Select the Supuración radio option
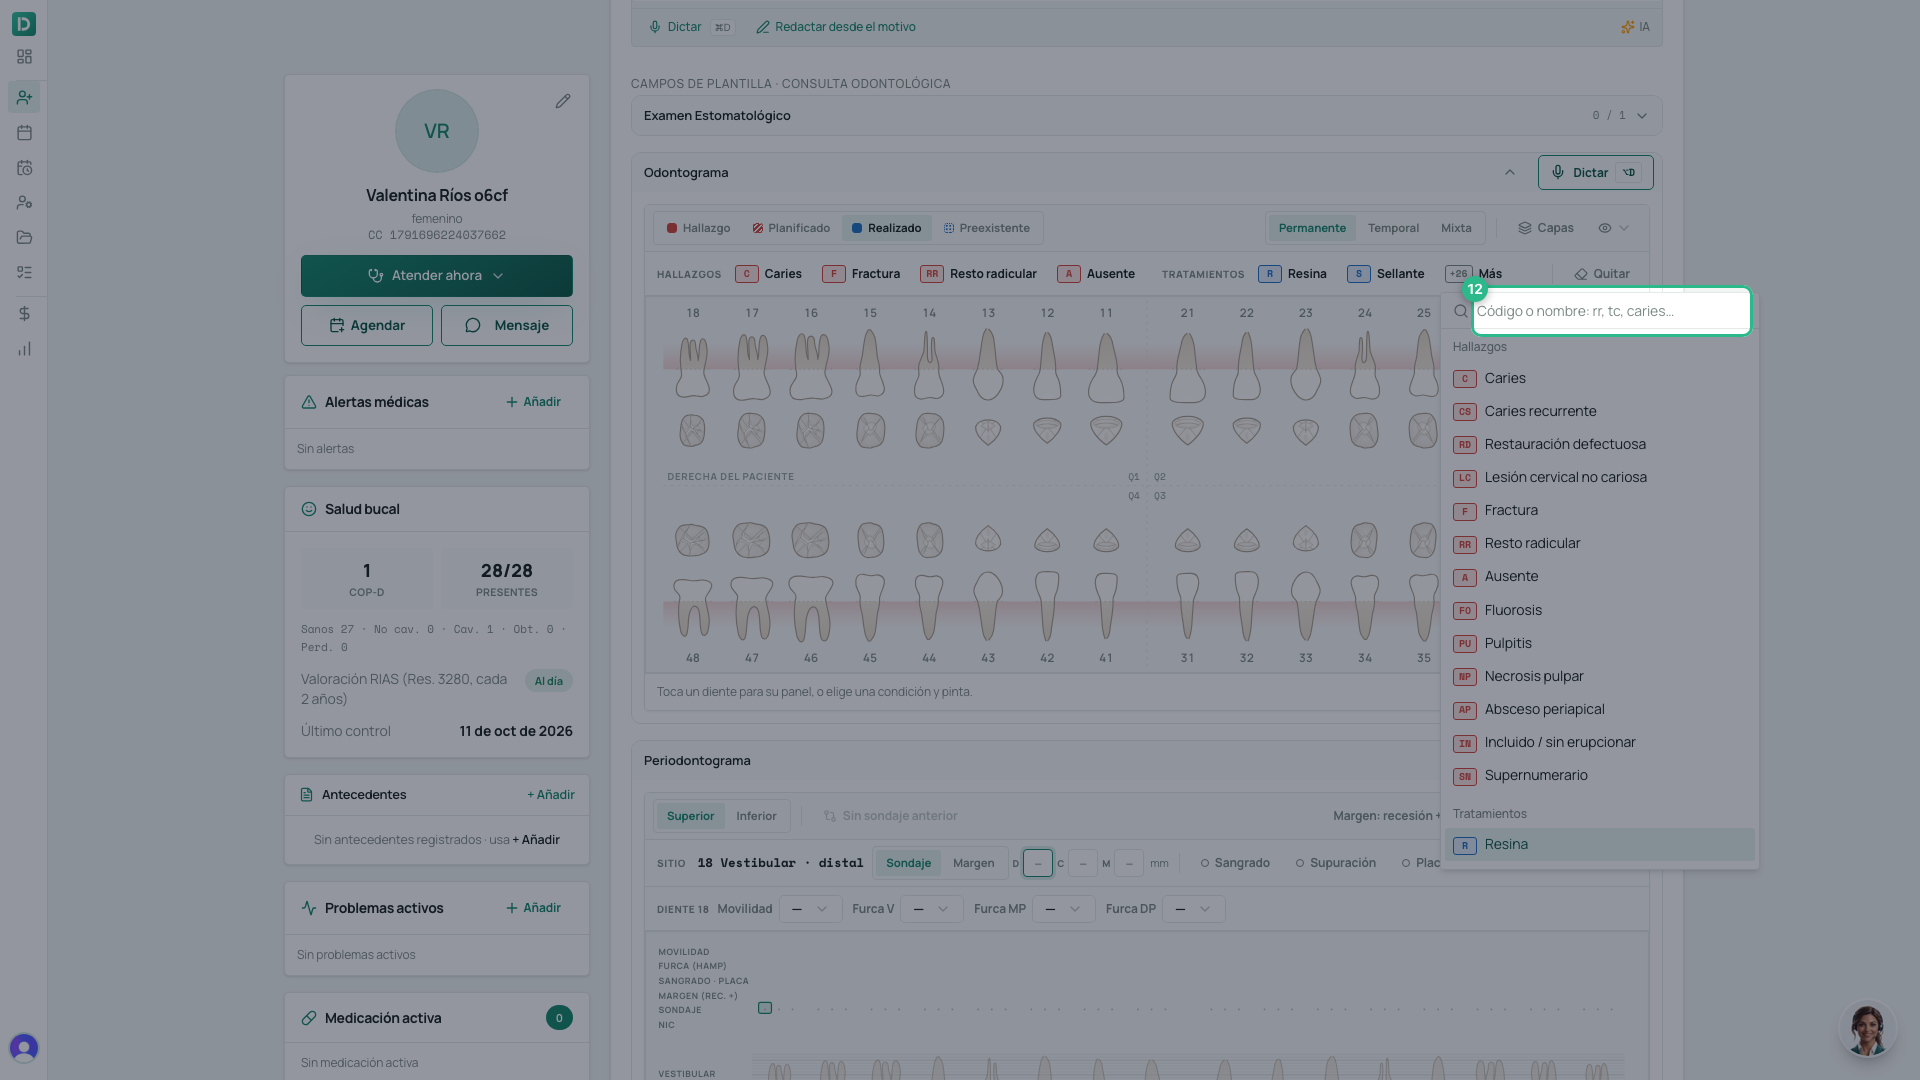The image size is (1920, 1080). click(x=1335, y=863)
